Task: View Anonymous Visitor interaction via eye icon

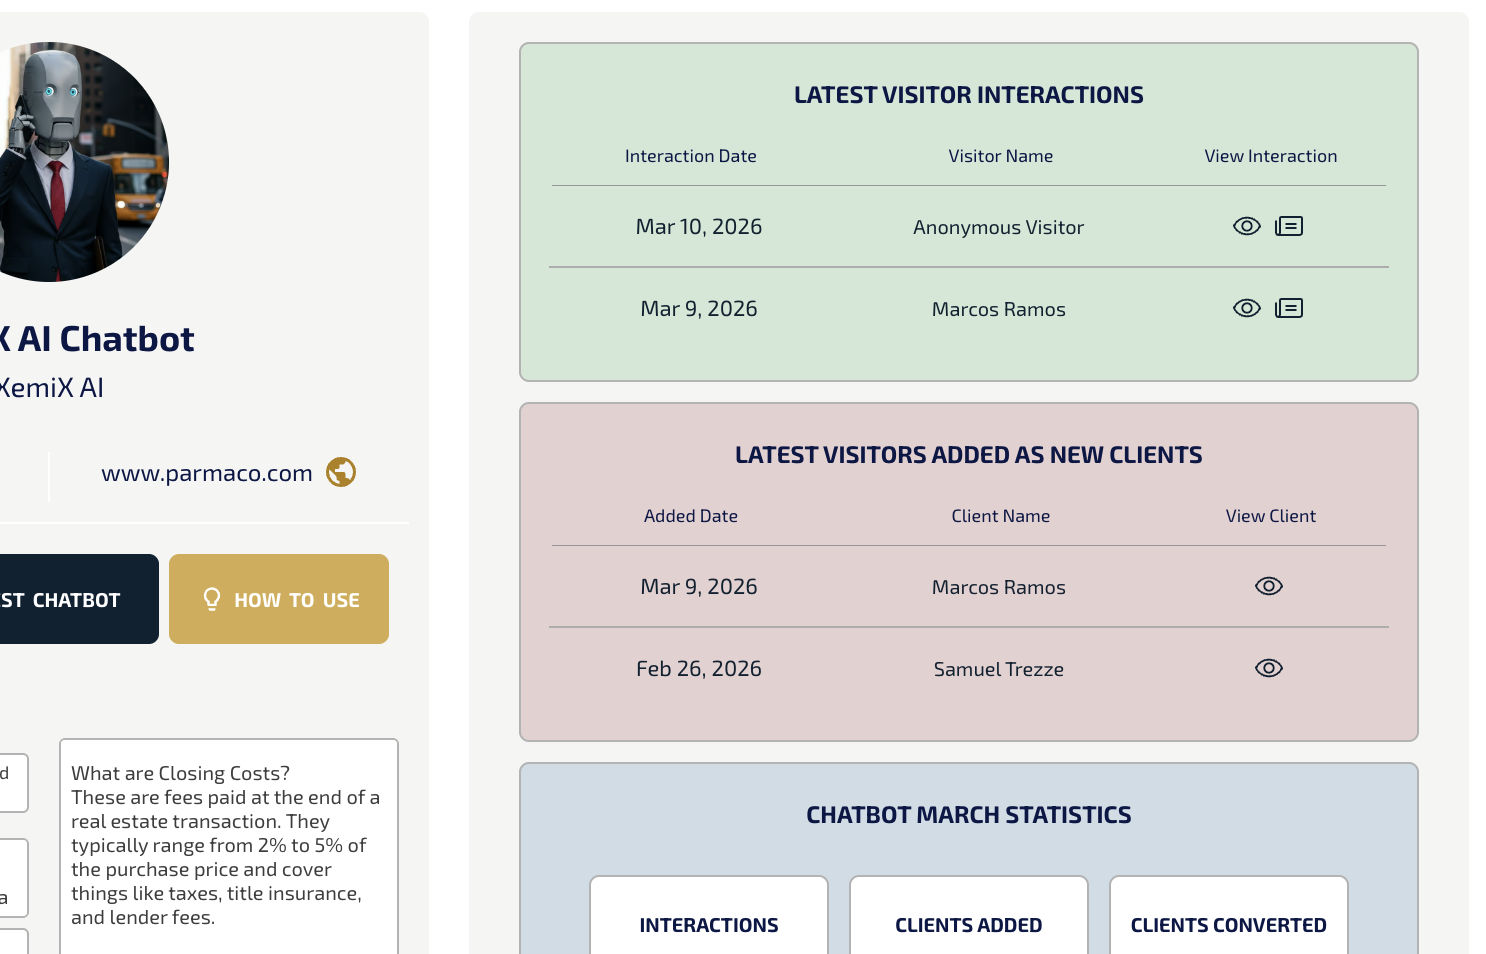Action: tap(1246, 226)
